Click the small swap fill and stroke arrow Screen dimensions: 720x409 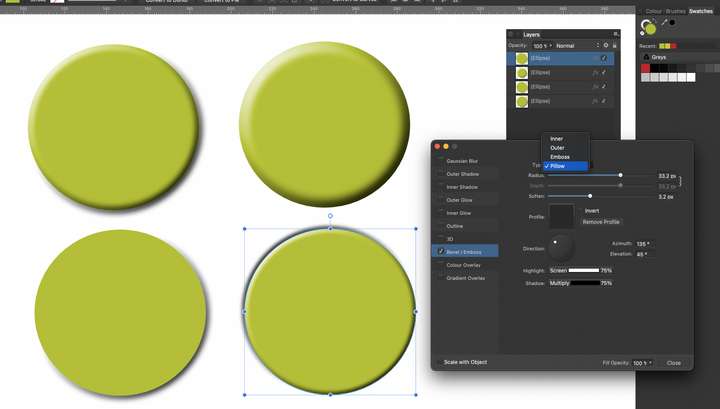pyautogui.click(x=654, y=21)
